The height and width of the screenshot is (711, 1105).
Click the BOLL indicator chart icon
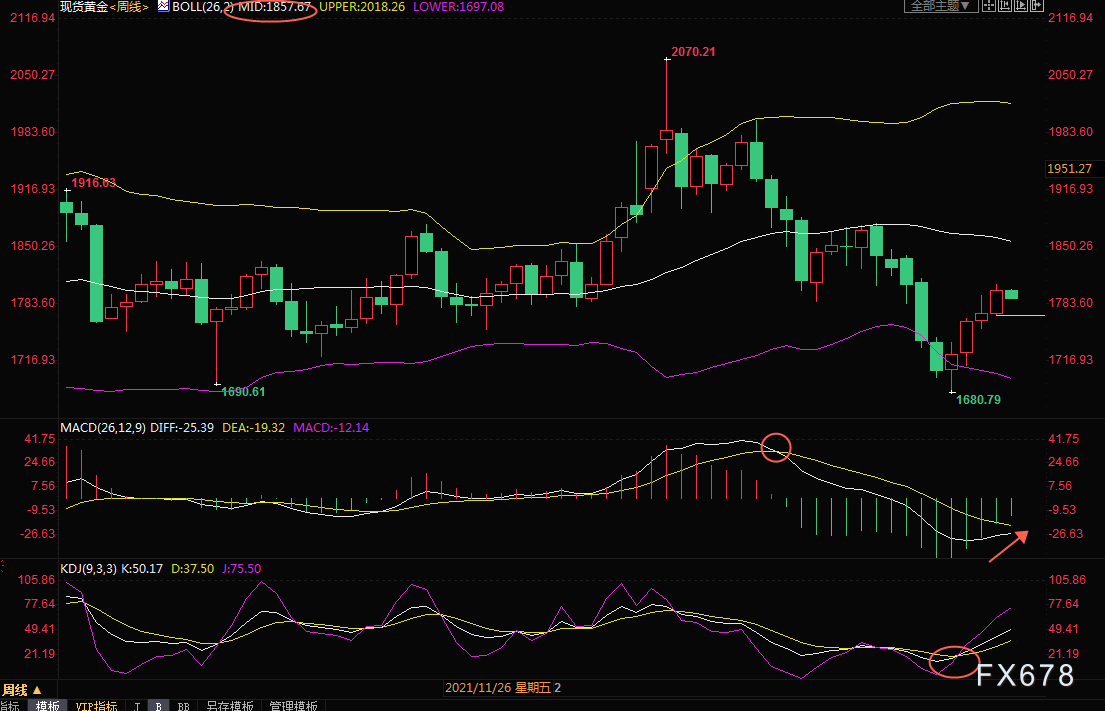[x=163, y=6]
